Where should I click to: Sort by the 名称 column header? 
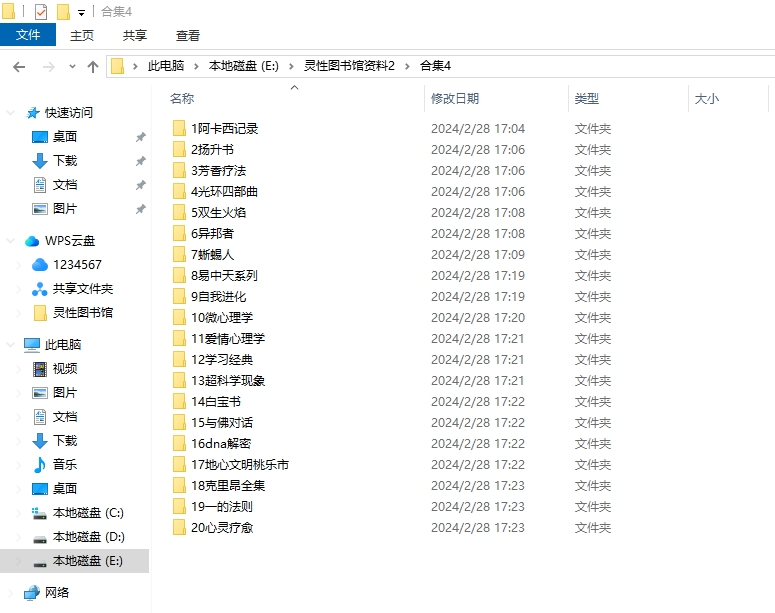(182, 98)
